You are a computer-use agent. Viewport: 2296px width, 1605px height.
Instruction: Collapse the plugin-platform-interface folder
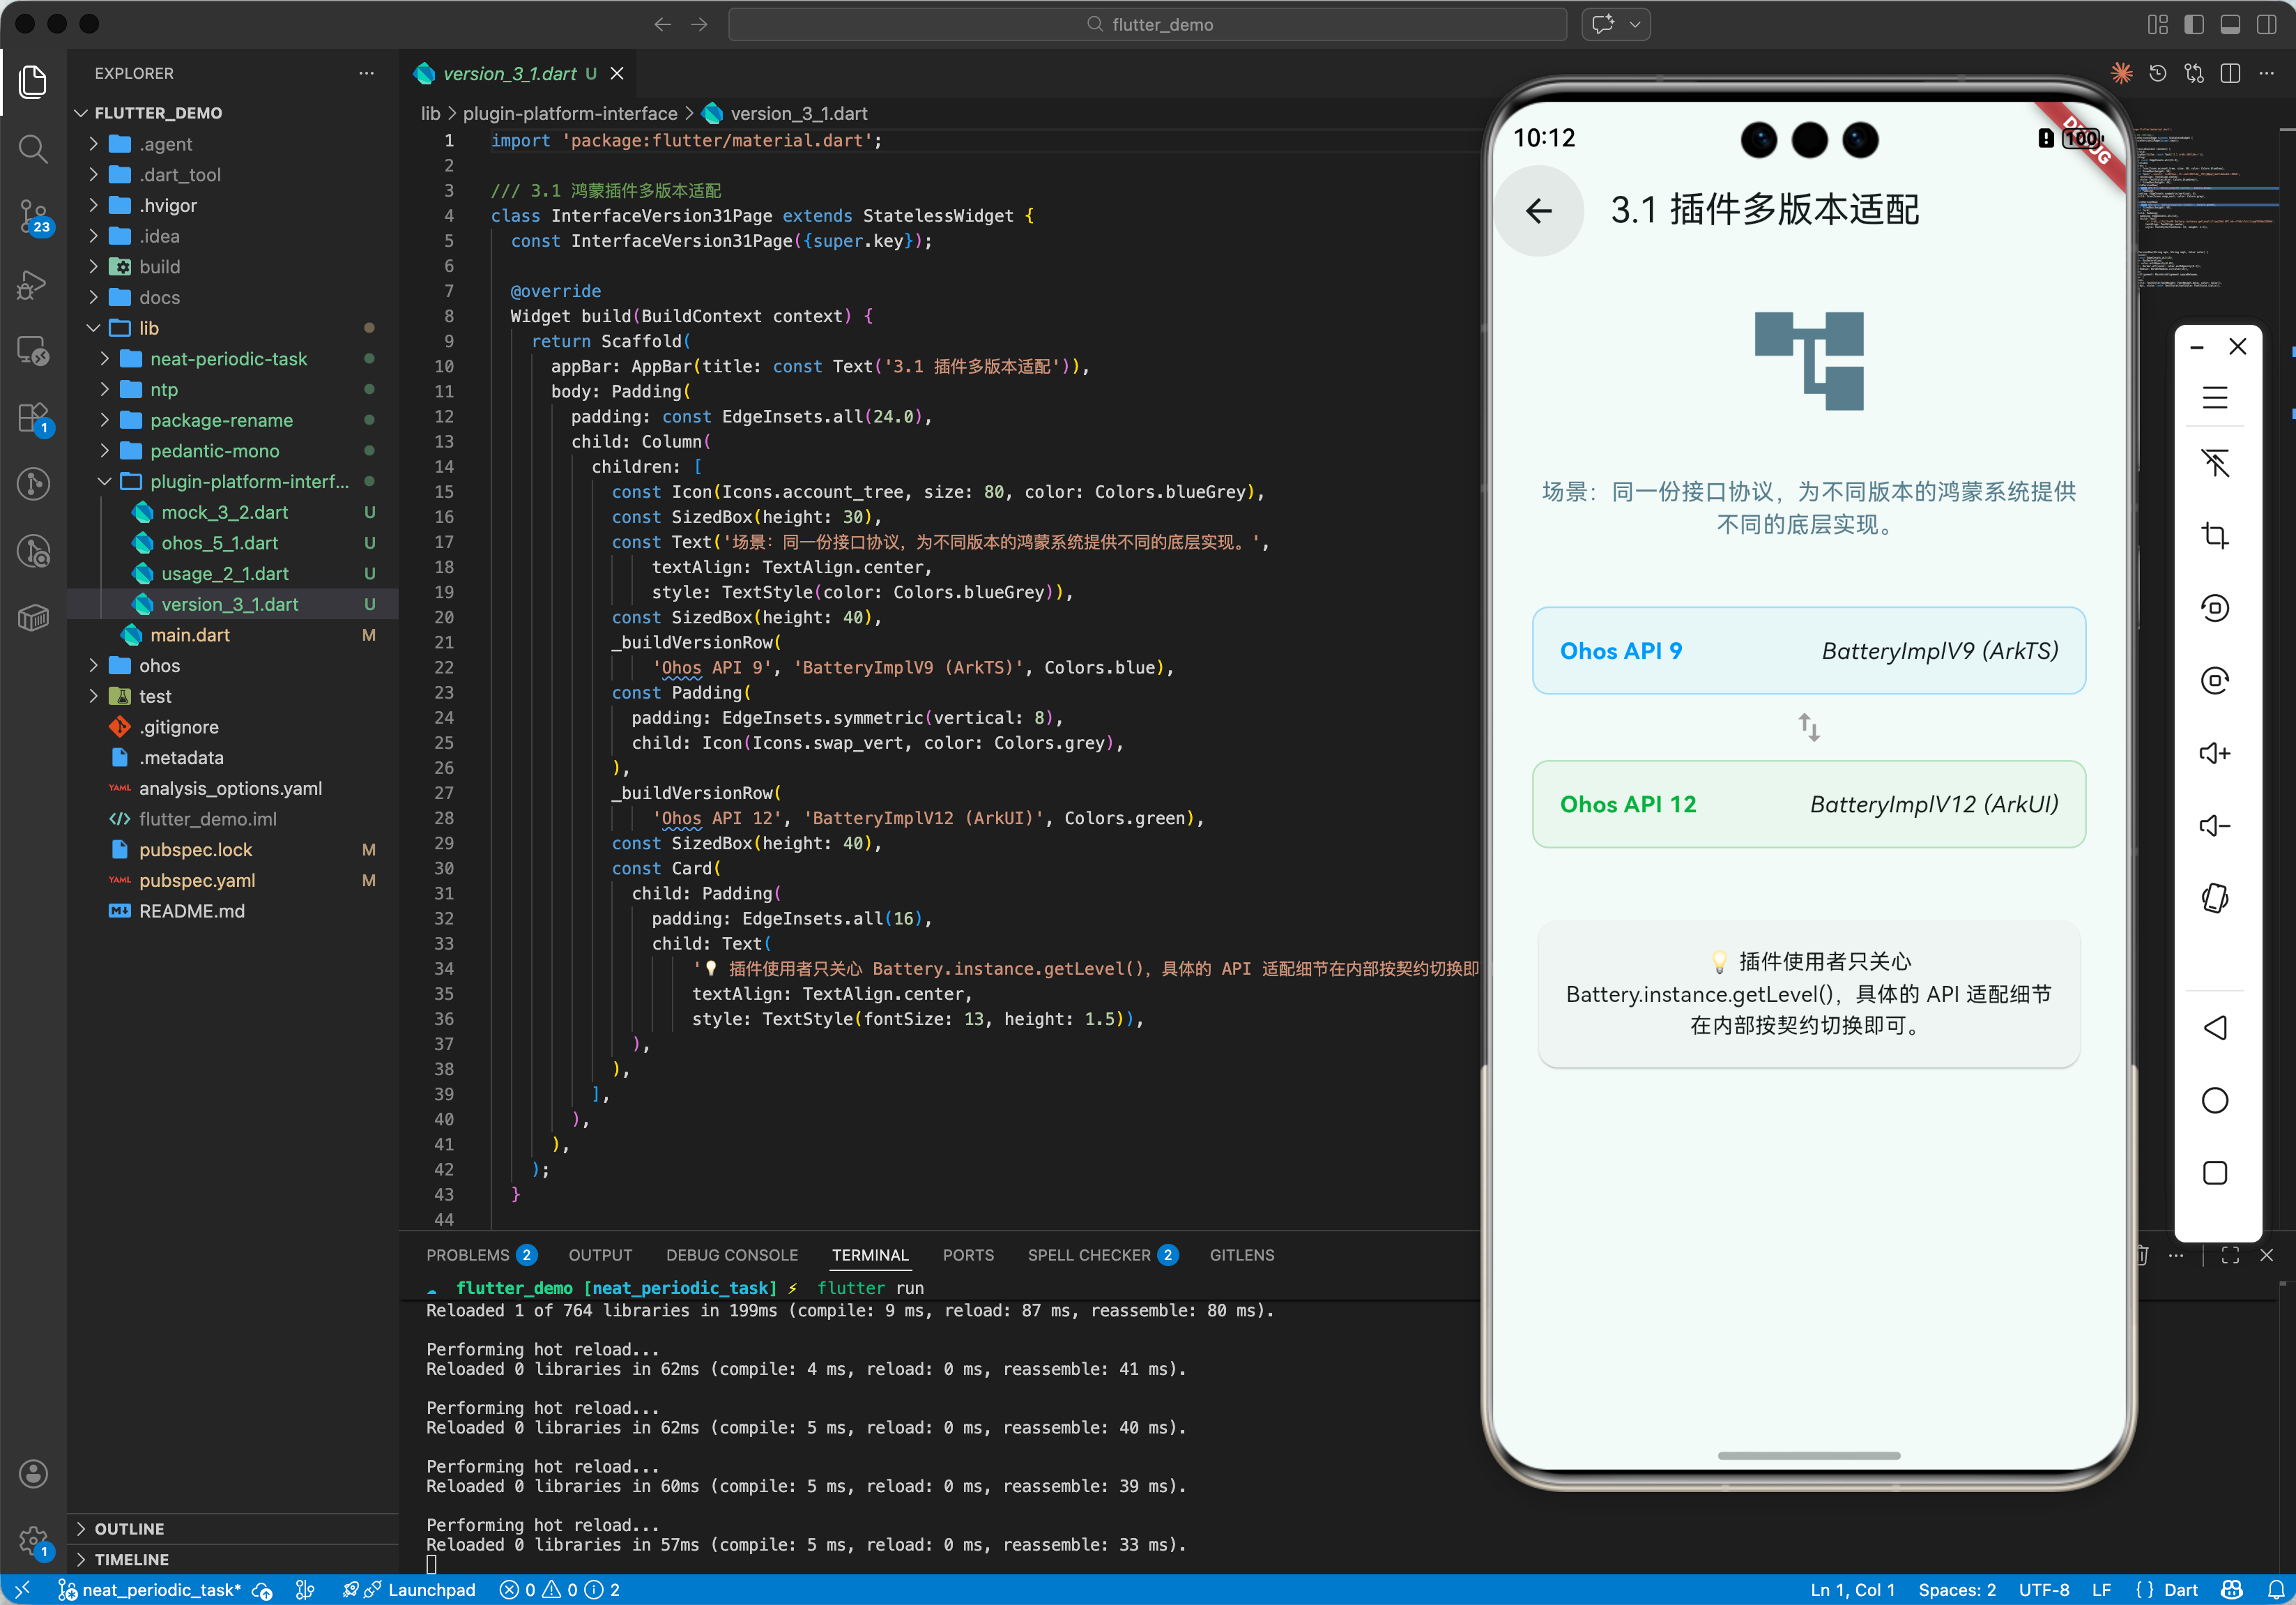249,481
